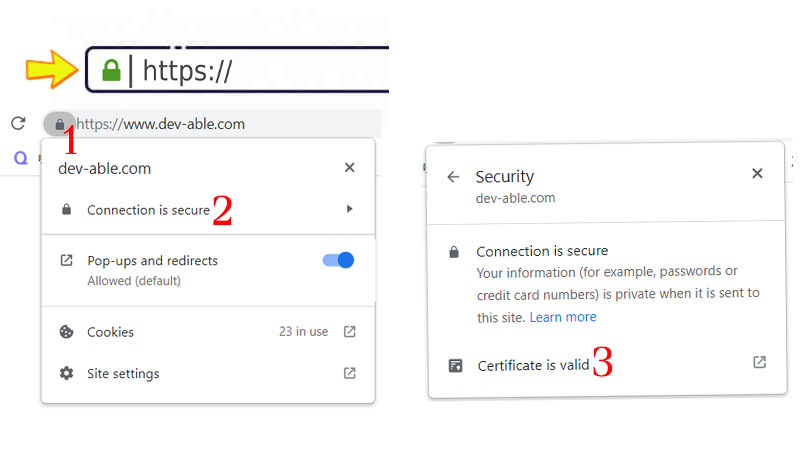Go back using the Security panel arrow
The width and height of the screenshot is (800, 450).
[453, 176]
